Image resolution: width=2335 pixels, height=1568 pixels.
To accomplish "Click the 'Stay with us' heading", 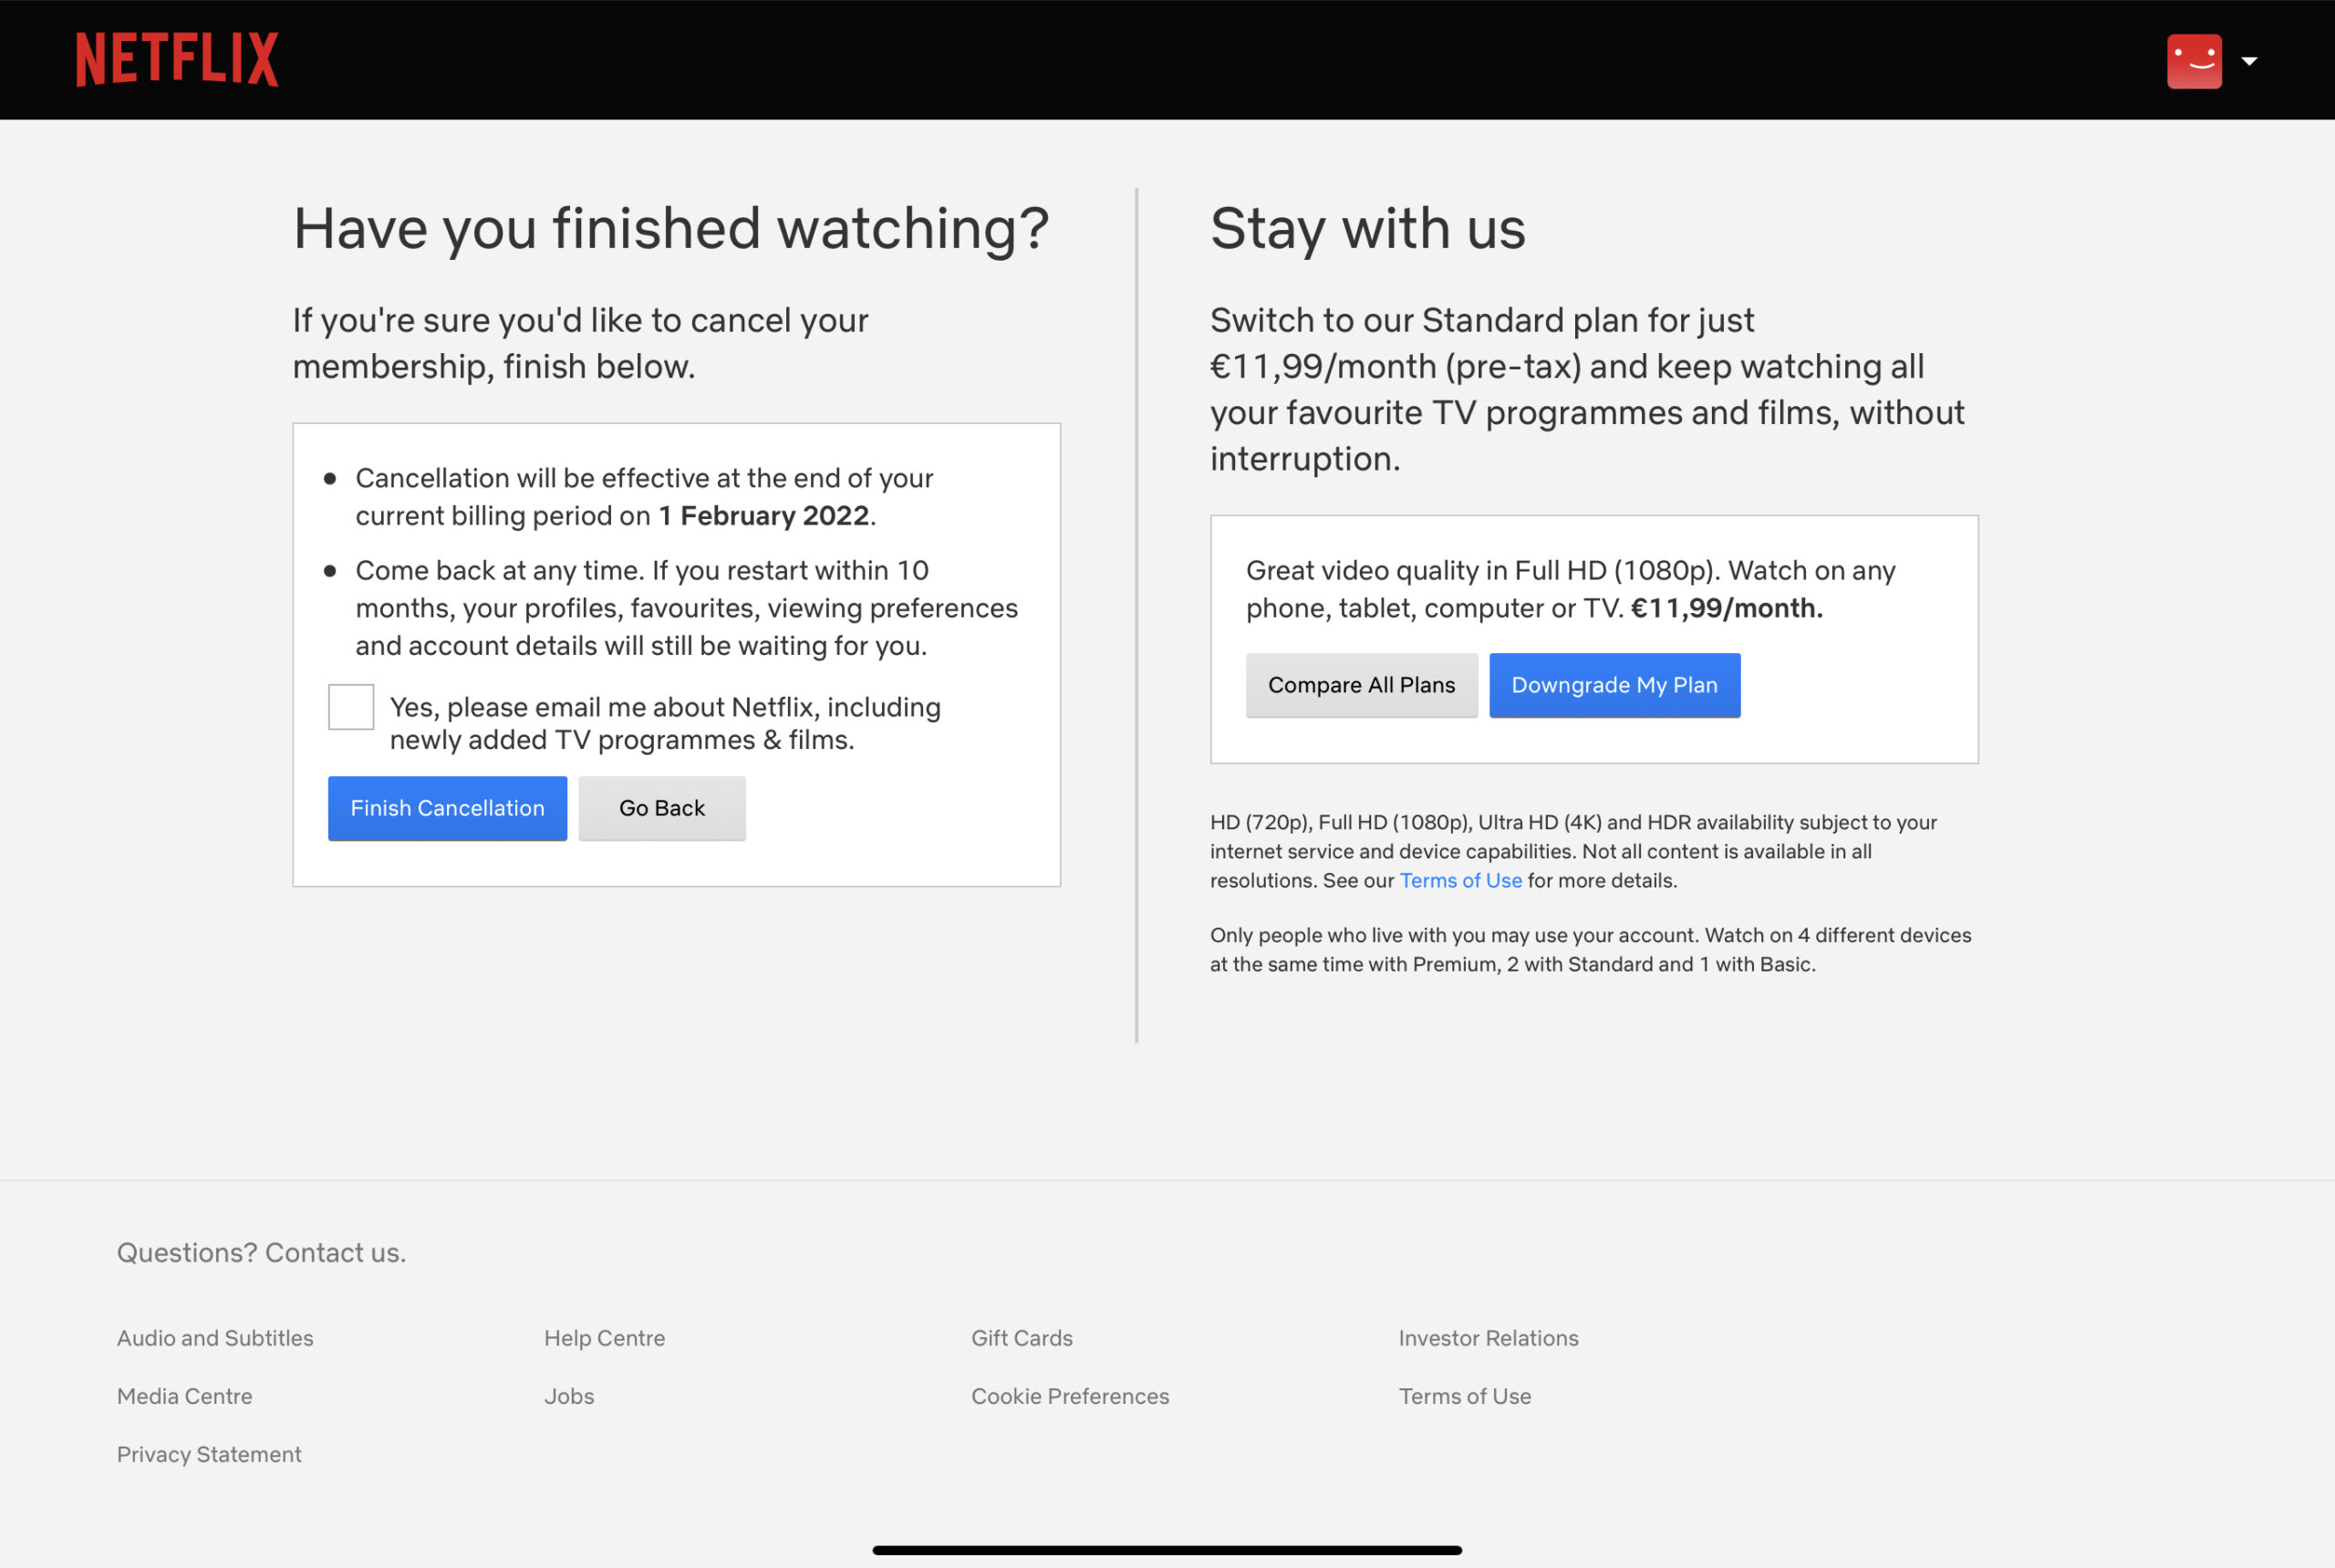I will point(1367,229).
